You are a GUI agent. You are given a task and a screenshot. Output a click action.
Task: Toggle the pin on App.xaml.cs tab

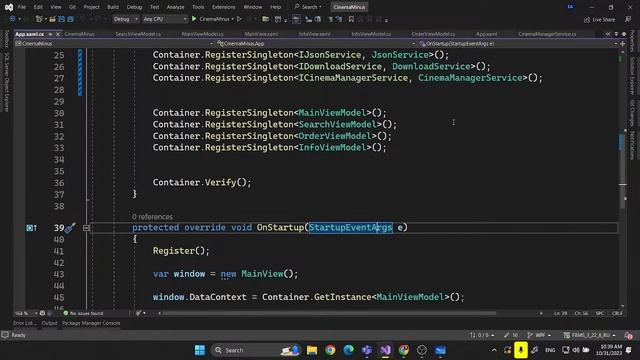(50, 34)
